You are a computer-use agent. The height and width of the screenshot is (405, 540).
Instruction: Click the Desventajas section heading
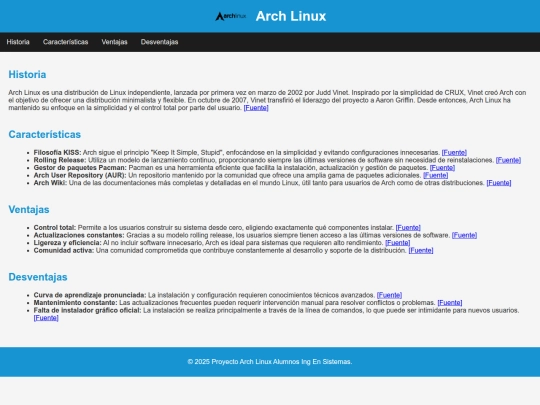click(x=38, y=277)
